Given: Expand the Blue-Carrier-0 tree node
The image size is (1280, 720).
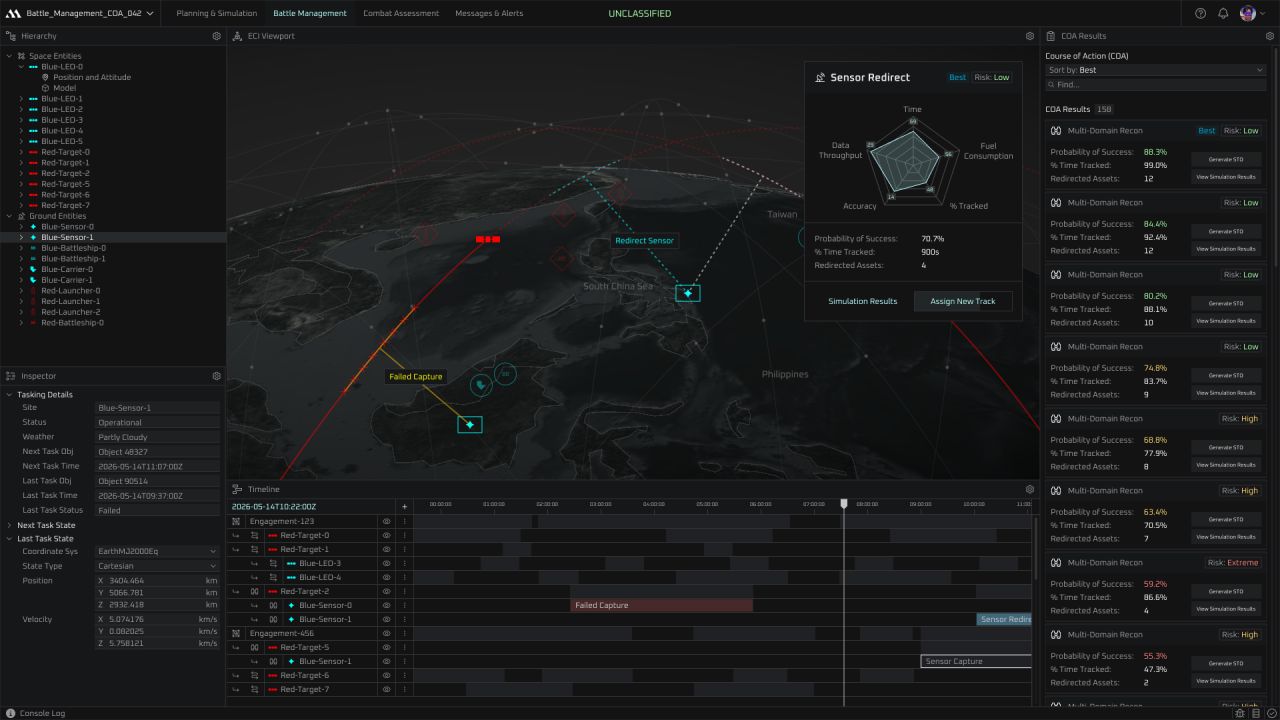Looking at the screenshot, I should [21, 269].
